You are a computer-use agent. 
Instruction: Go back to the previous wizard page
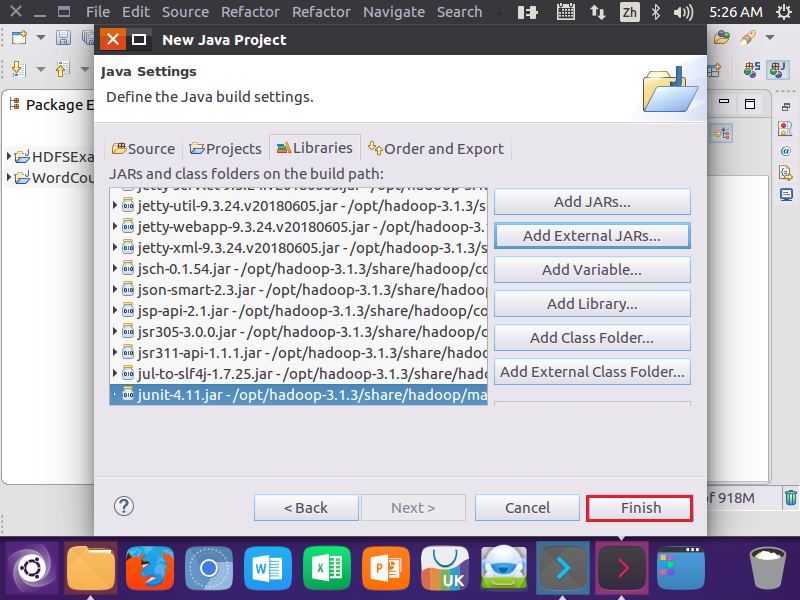point(306,508)
